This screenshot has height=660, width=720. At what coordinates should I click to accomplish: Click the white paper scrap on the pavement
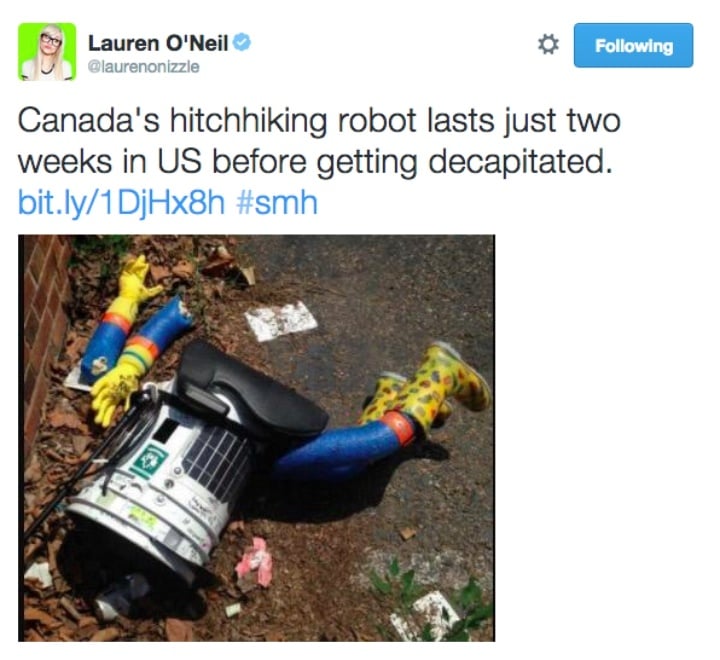281,321
